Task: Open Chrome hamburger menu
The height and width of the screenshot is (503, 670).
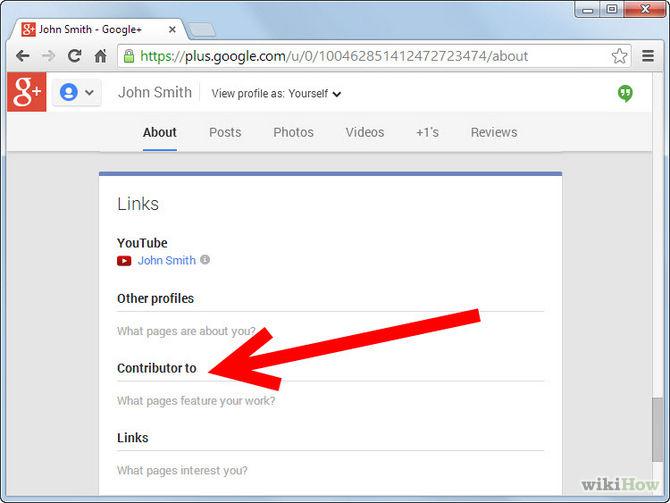Action: tap(648, 56)
